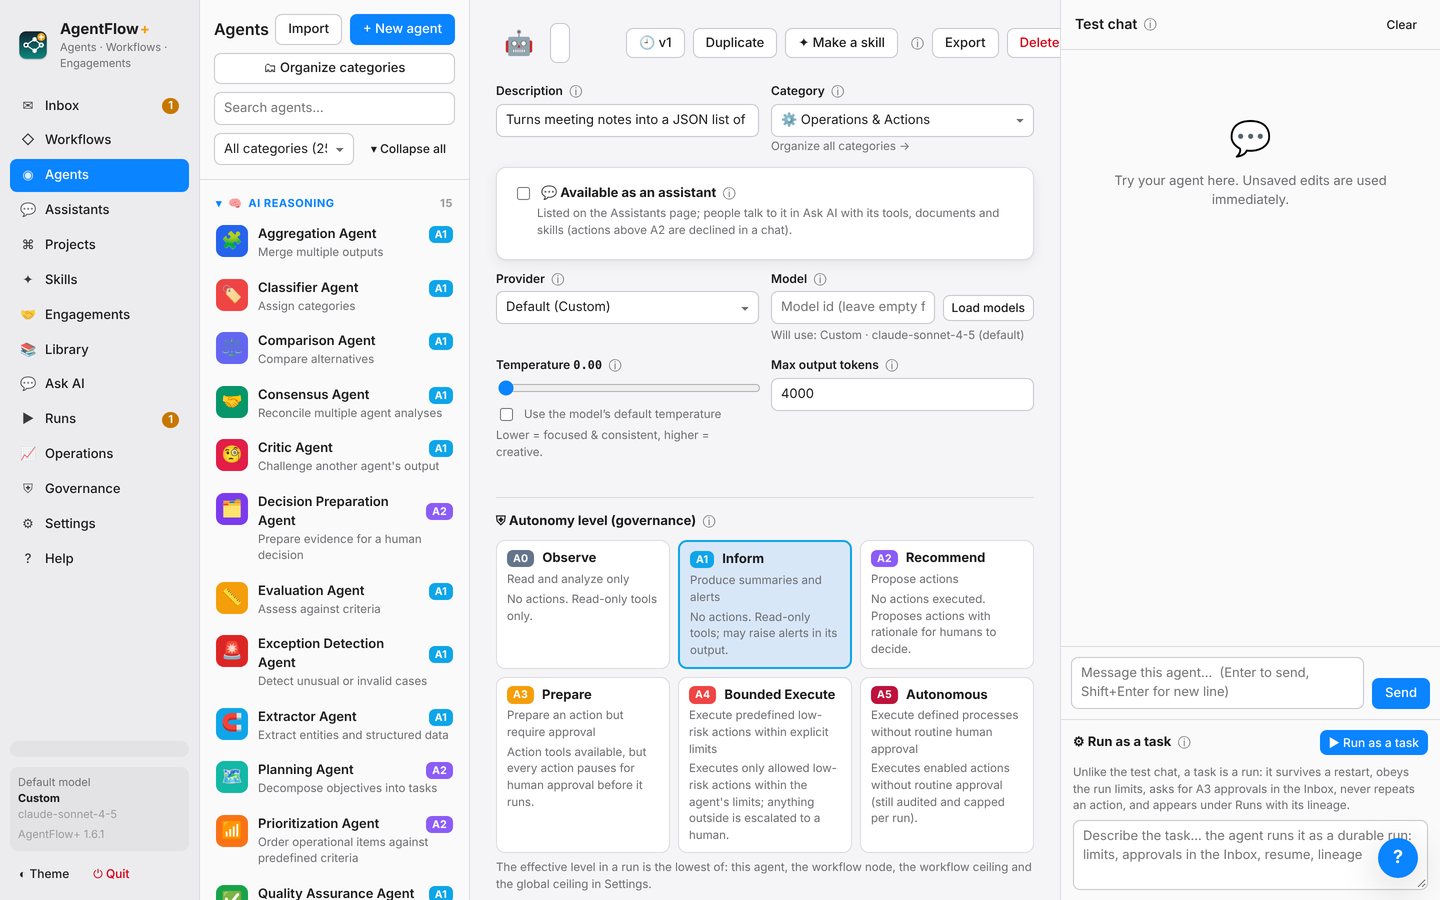This screenshot has width=1440, height=900.
Task: Enable the Available as an assistant checkbox
Action: click(x=523, y=193)
